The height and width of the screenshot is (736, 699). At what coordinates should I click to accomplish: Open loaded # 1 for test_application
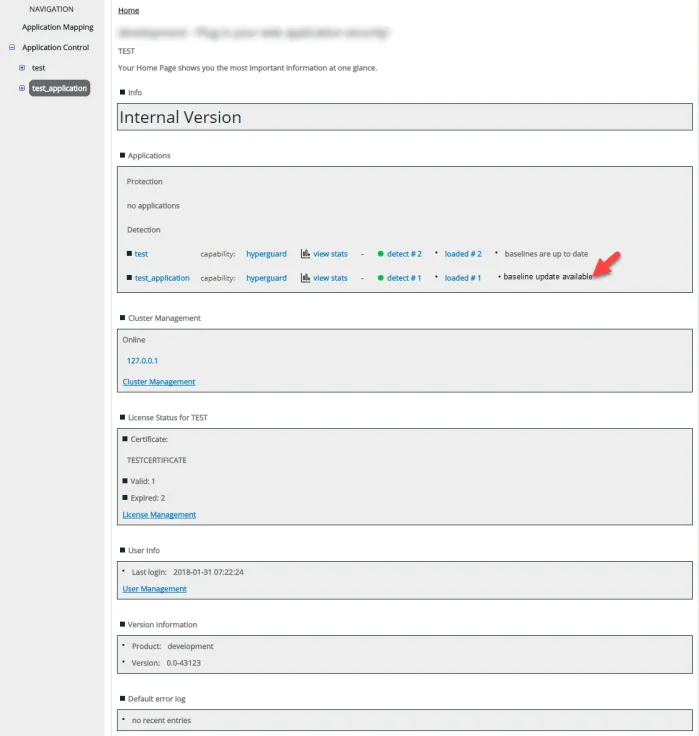point(463,278)
